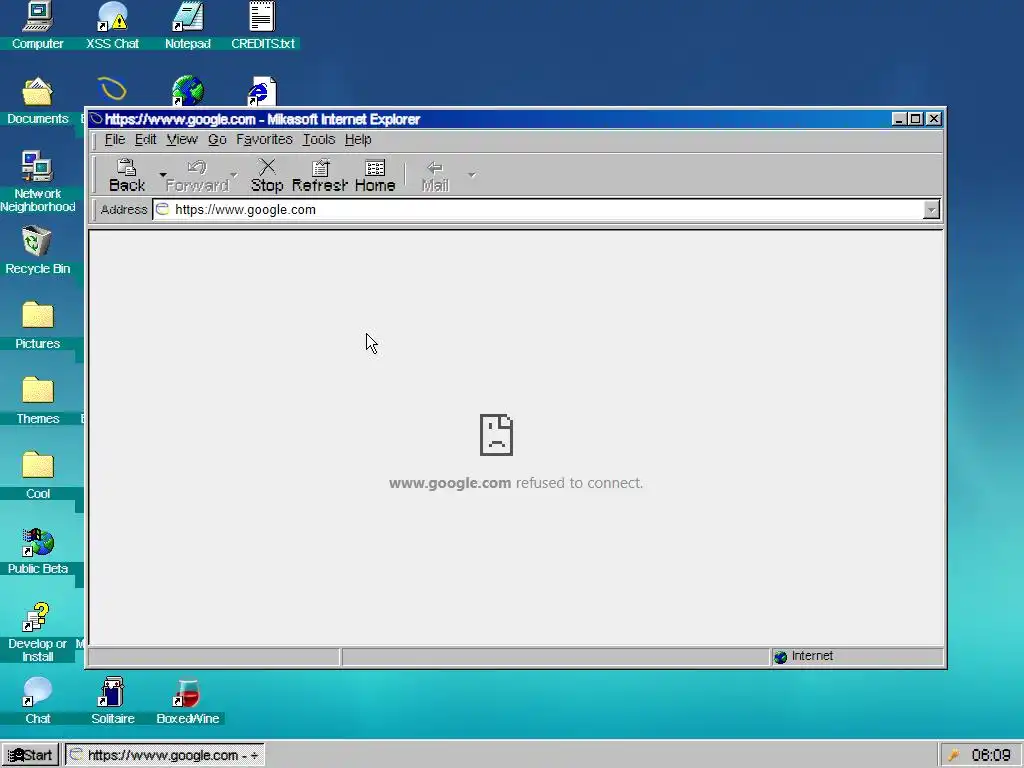
Task: Select the BoxedWine desktop shortcut
Action: pos(187,701)
